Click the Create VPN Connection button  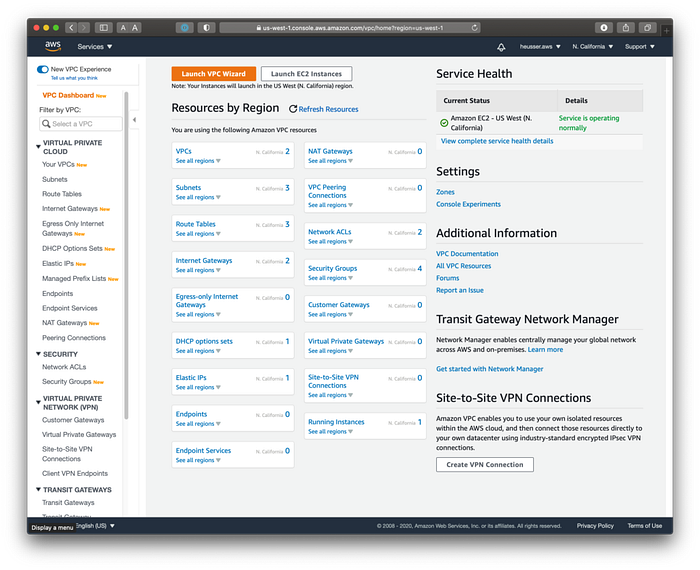pyautogui.click(x=485, y=464)
